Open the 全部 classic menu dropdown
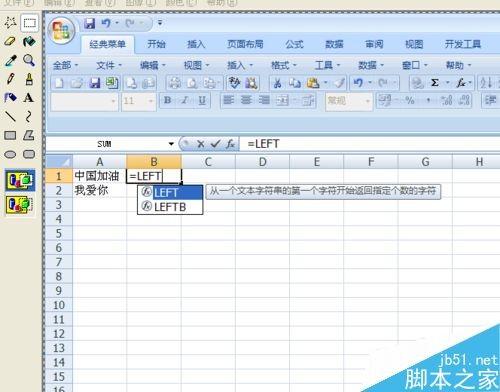 tap(65, 65)
